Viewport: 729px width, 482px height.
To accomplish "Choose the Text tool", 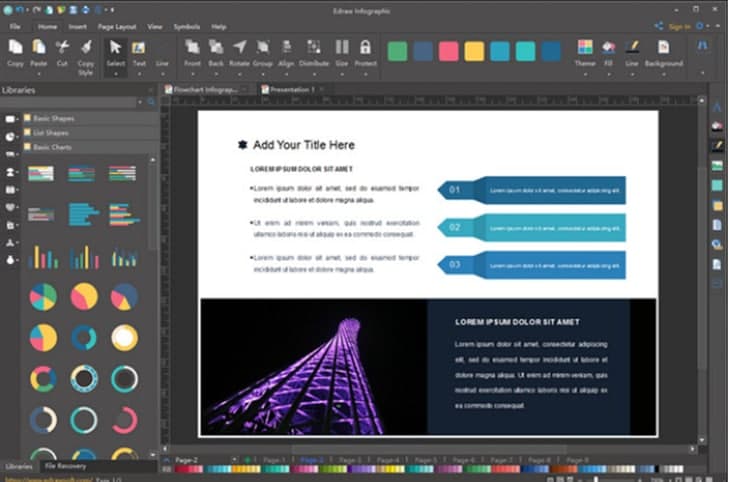I will [139, 47].
